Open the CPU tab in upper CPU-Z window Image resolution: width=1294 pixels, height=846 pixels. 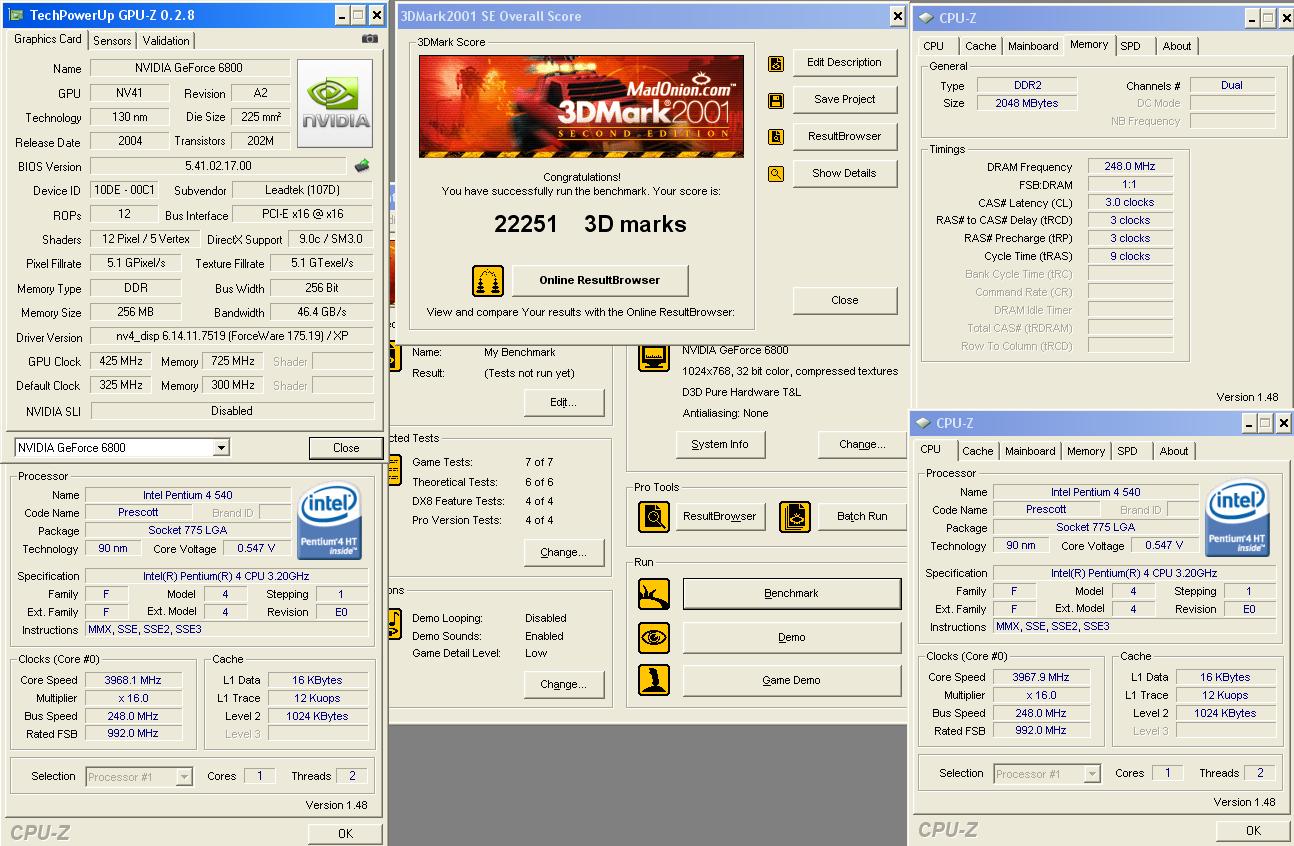click(x=934, y=46)
